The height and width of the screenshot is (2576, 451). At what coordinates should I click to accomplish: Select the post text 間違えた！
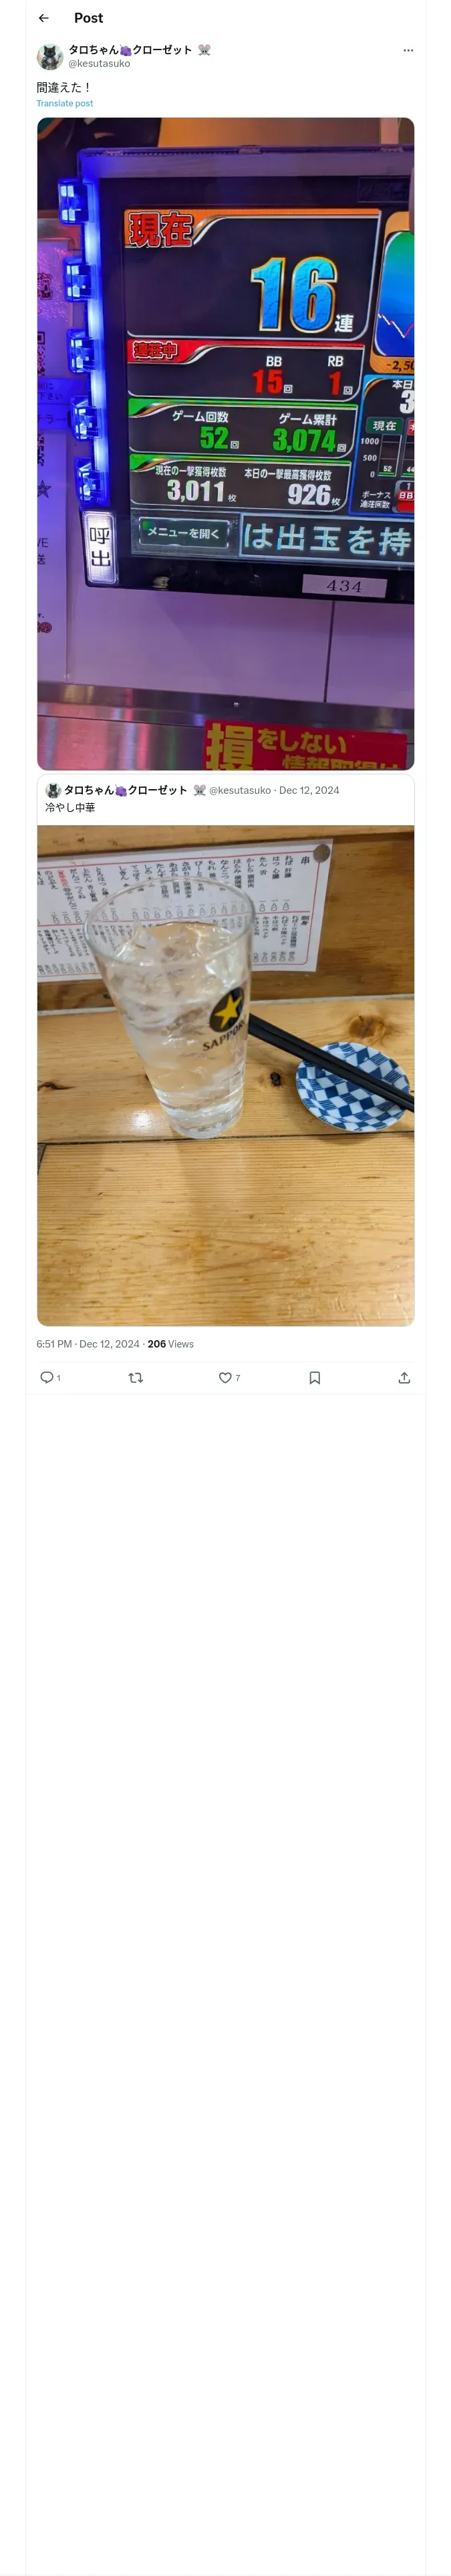pyautogui.click(x=63, y=87)
